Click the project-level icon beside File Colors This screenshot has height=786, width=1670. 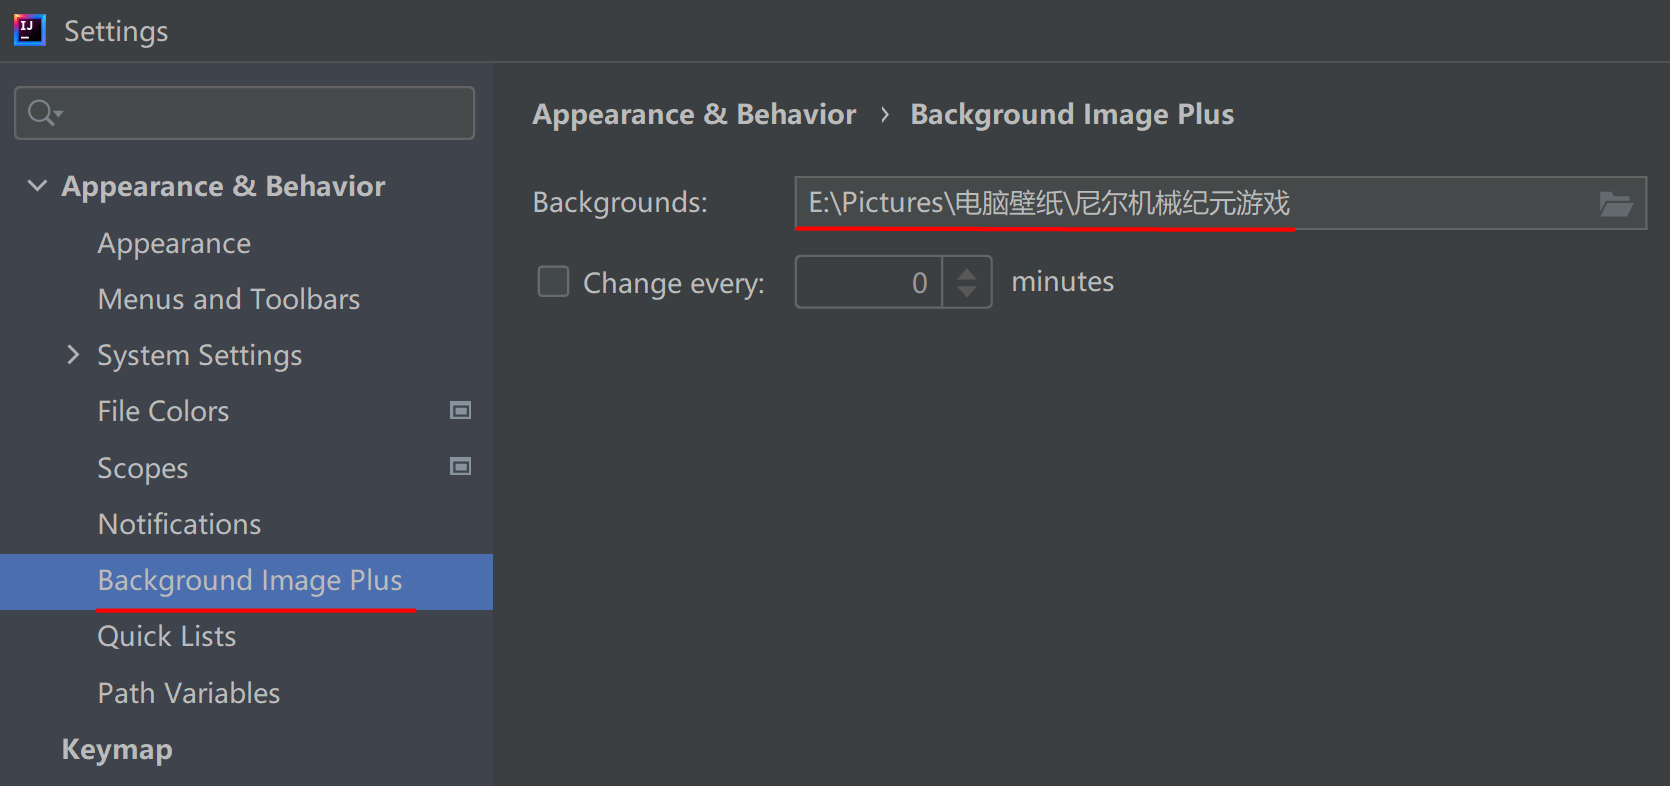click(461, 410)
